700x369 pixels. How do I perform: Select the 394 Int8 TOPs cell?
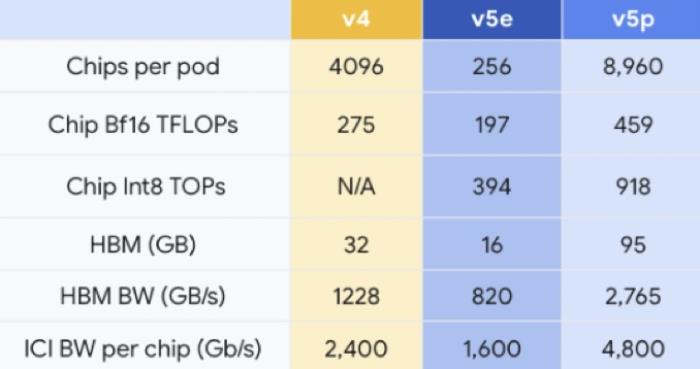[x=492, y=187]
